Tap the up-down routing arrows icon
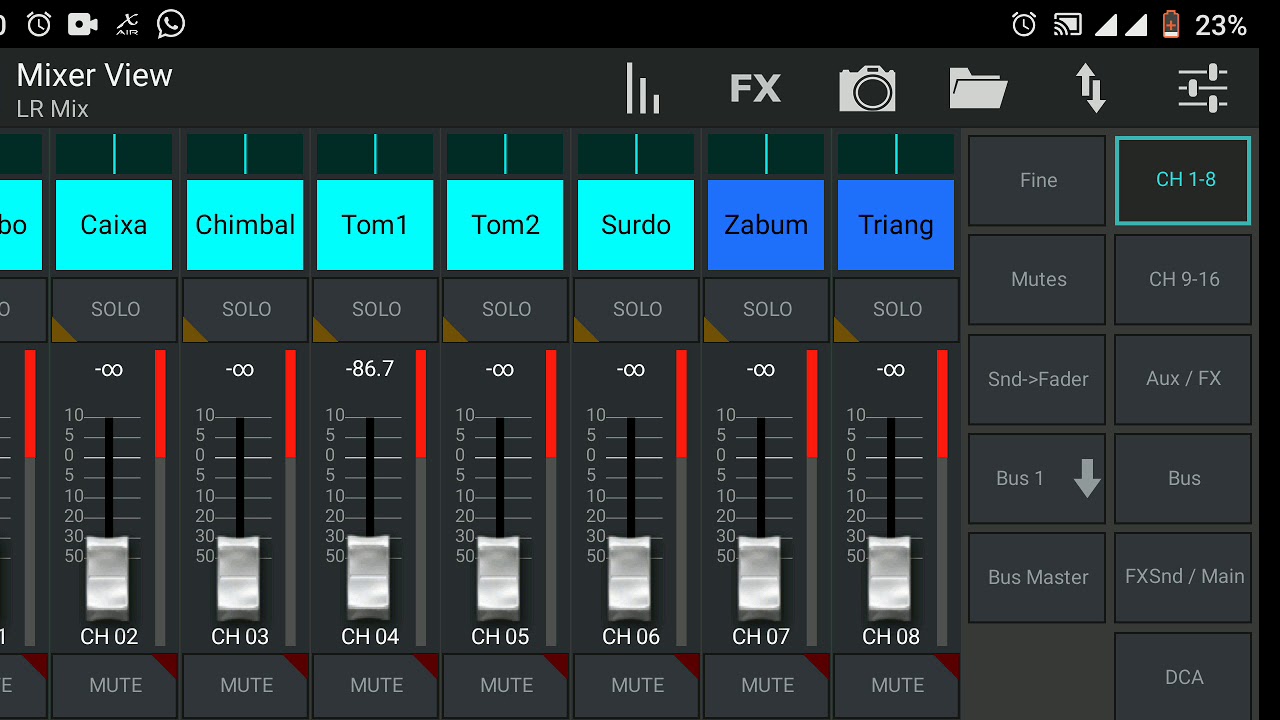 coord(1091,88)
